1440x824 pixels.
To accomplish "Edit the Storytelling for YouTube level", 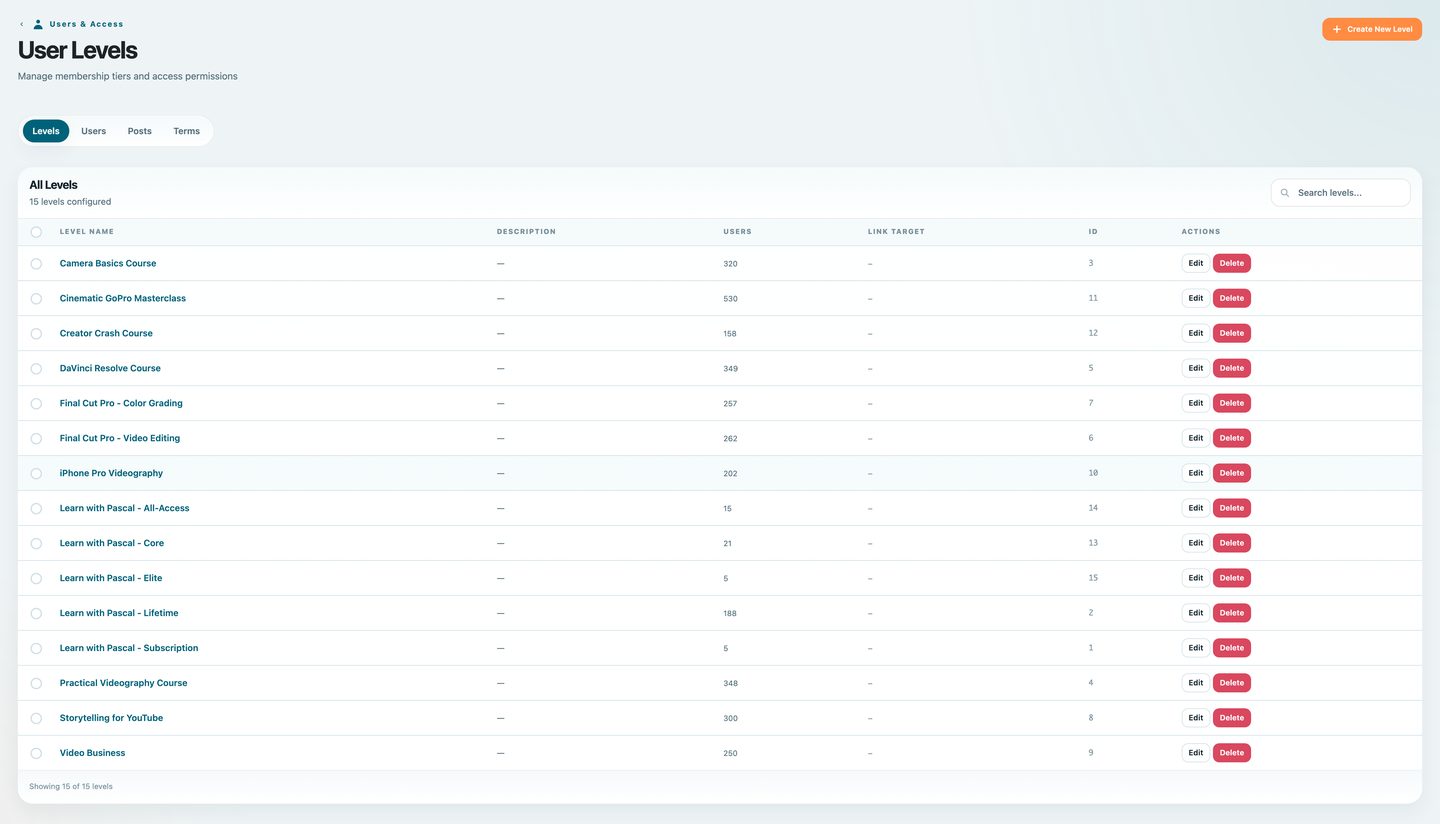I will [x=1196, y=718].
